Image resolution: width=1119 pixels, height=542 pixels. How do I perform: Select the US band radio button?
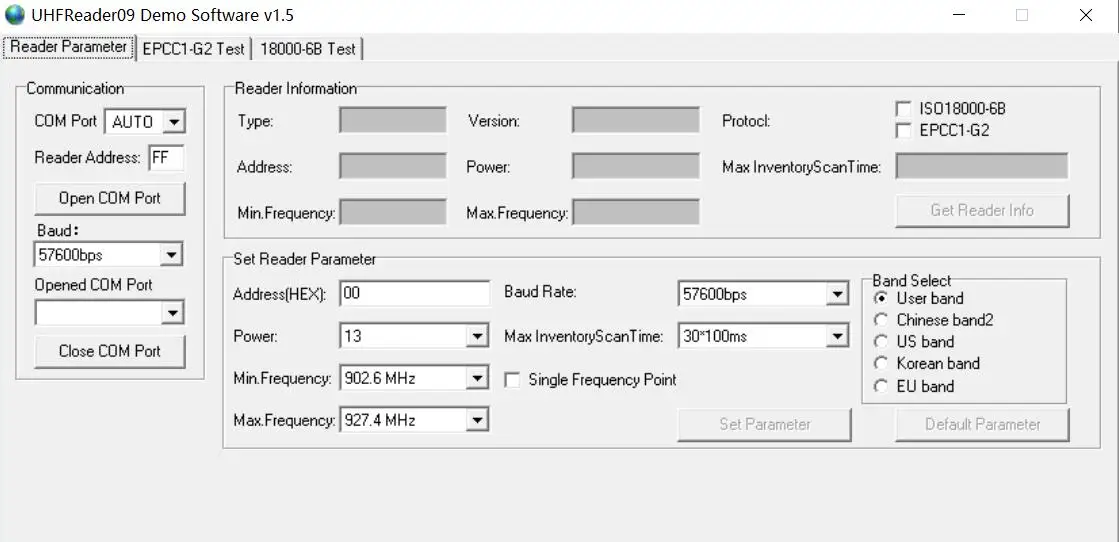pos(881,342)
